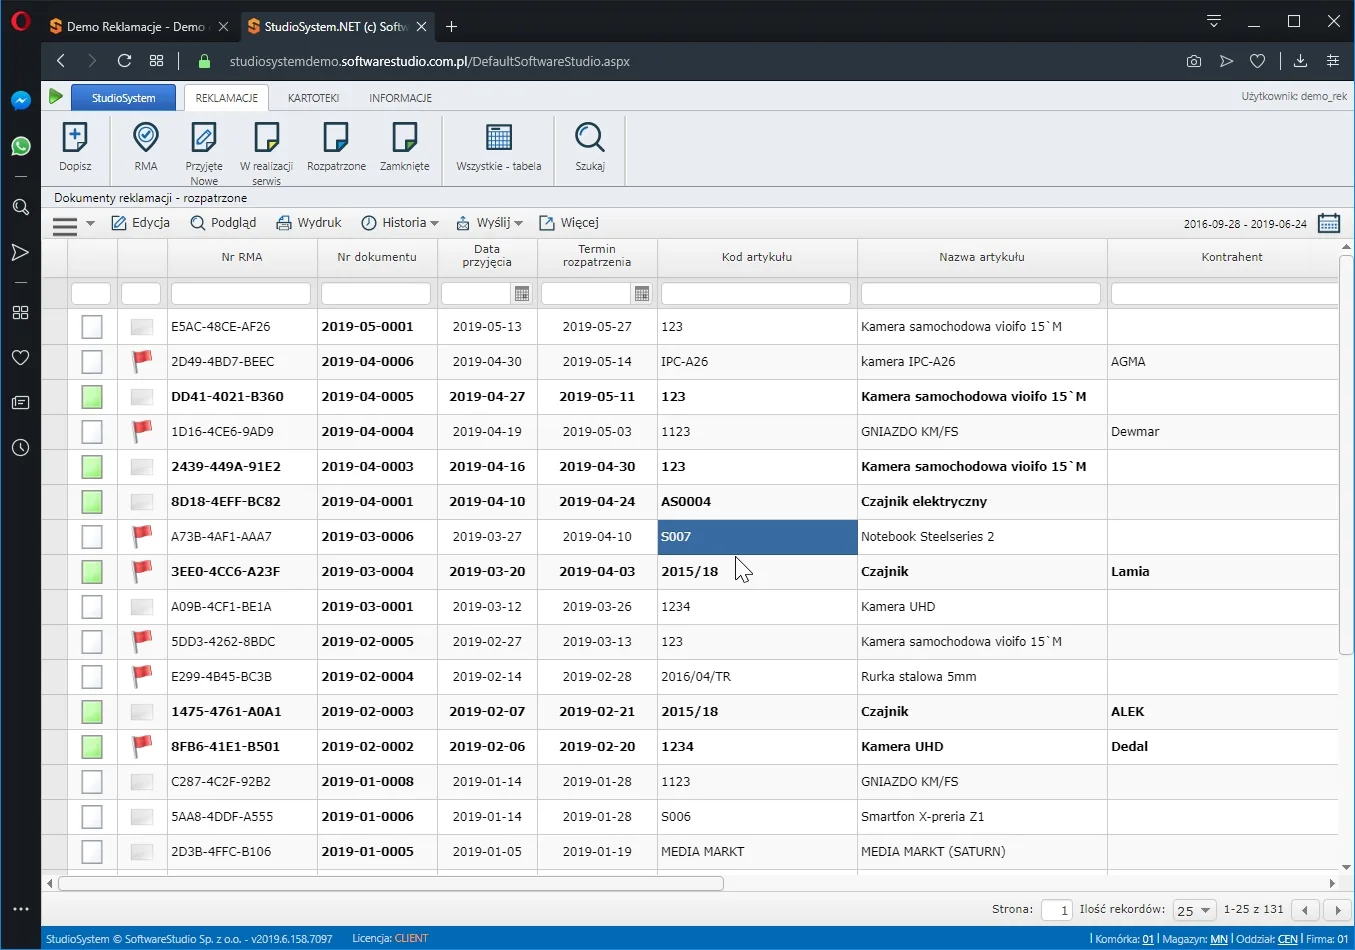The width and height of the screenshot is (1355, 950).
Task: Click the Opera snapshot camera icon
Action: coord(1194,61)
